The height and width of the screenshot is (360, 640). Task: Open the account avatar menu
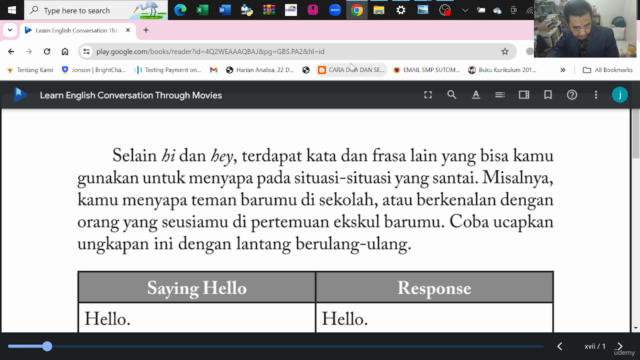pos(620,95)
